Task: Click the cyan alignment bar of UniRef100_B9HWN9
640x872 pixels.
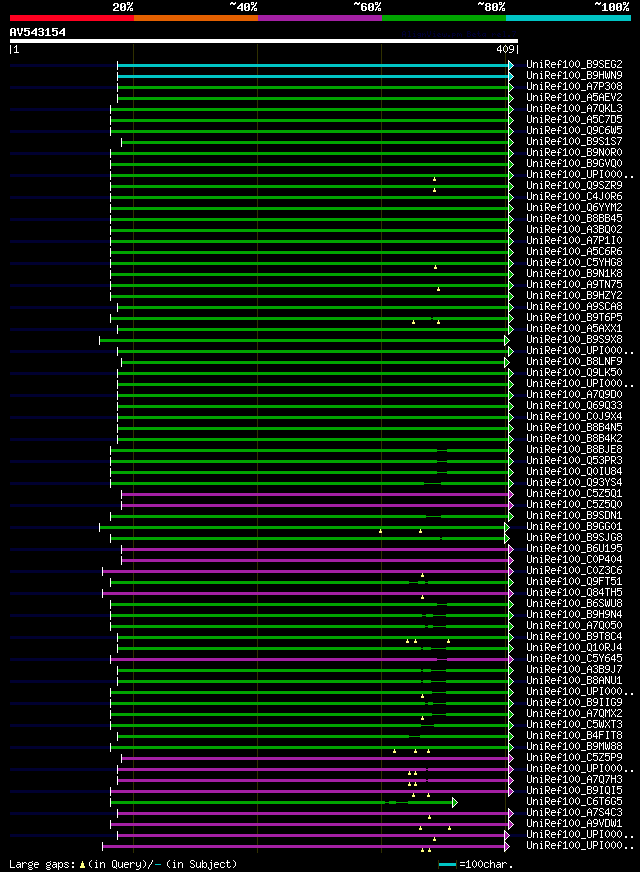Action: [x=313, y=76]
